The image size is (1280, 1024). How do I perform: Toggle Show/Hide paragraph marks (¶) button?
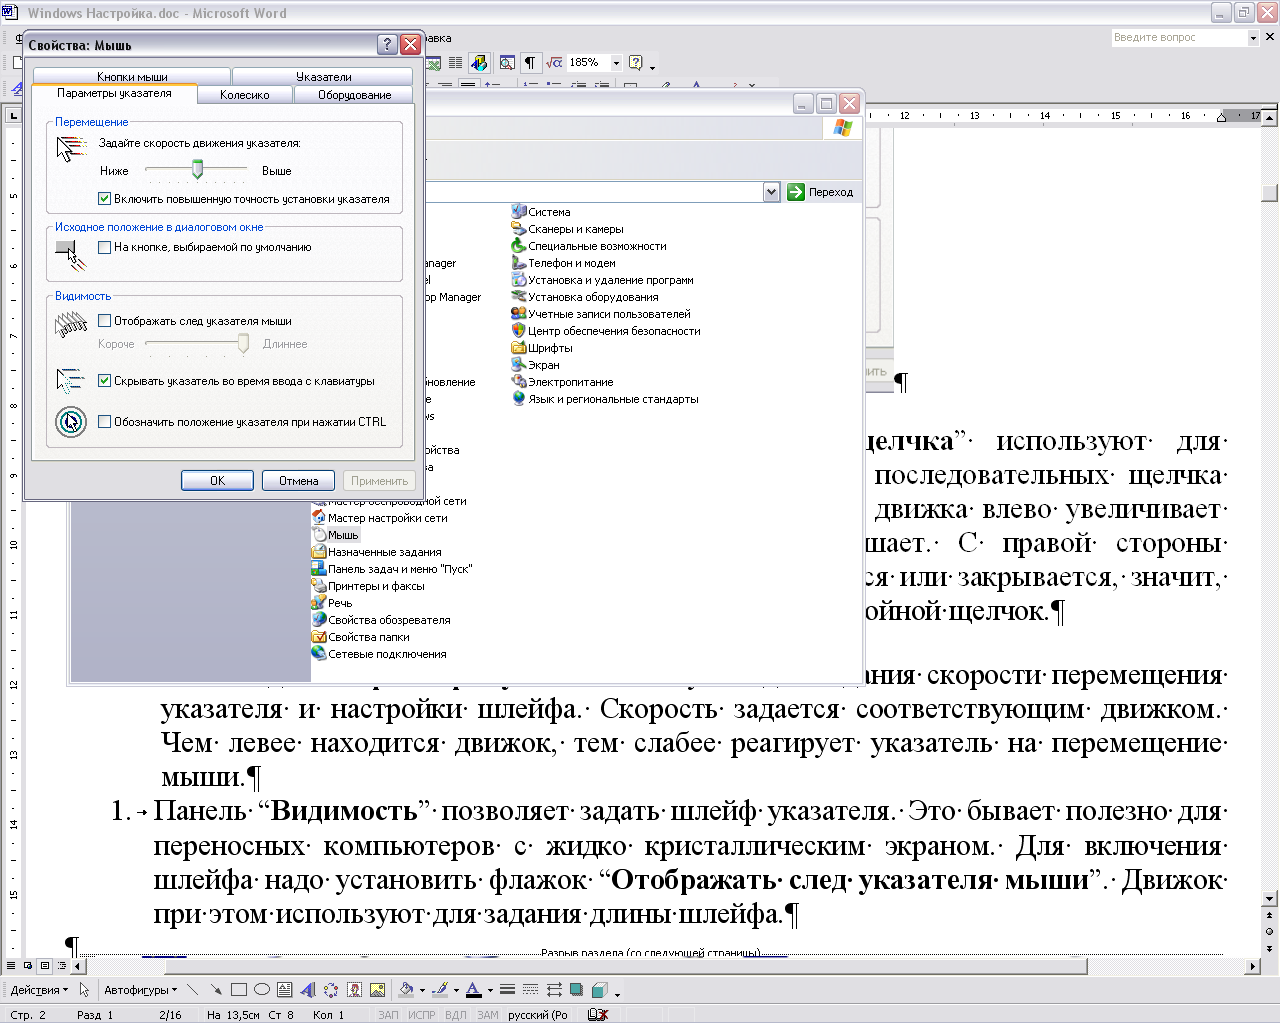(530, 63)
